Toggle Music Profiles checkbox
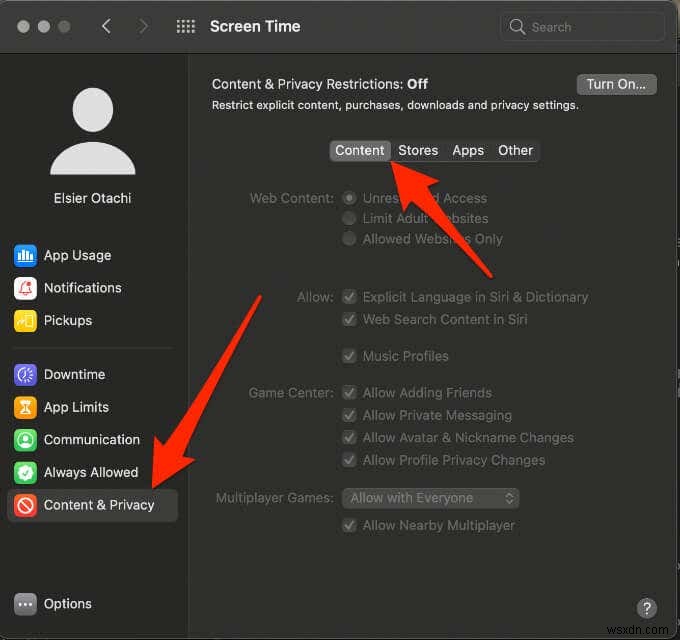The height and width of the screenshot is (640, 680). pos(349,356)
